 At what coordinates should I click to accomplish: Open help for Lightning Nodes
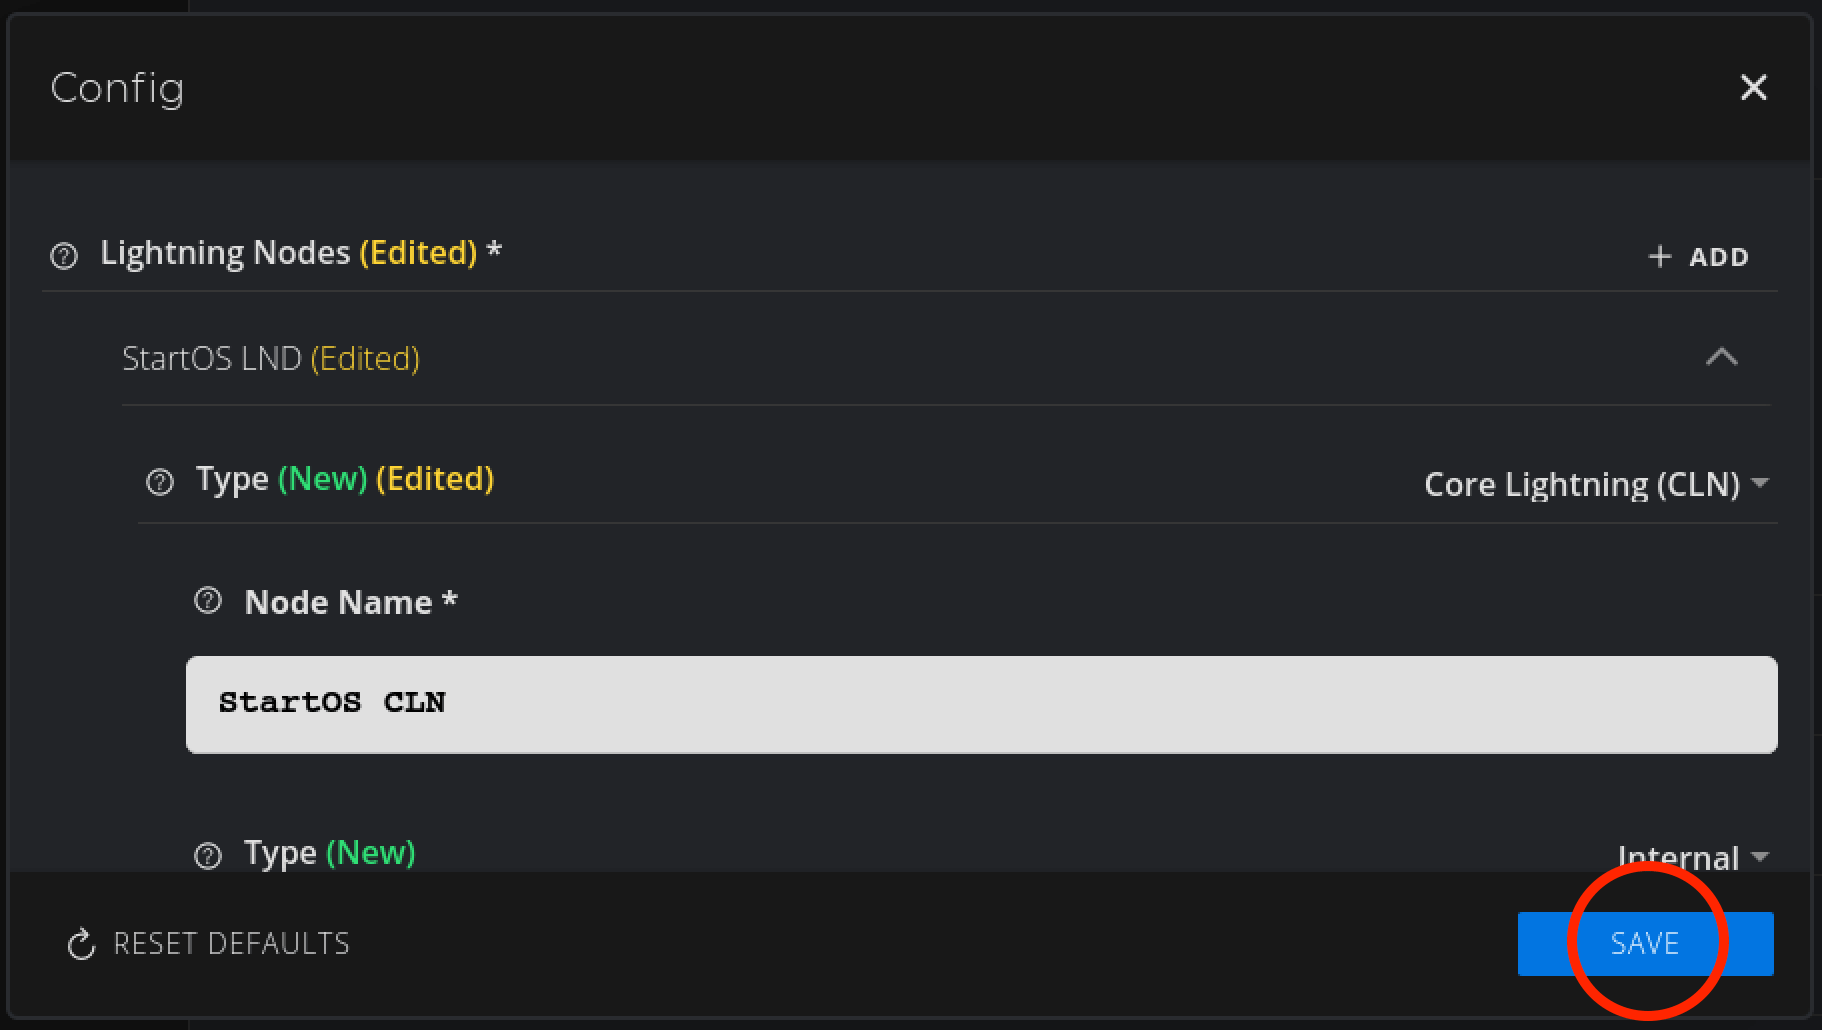(x=62, y=256)
